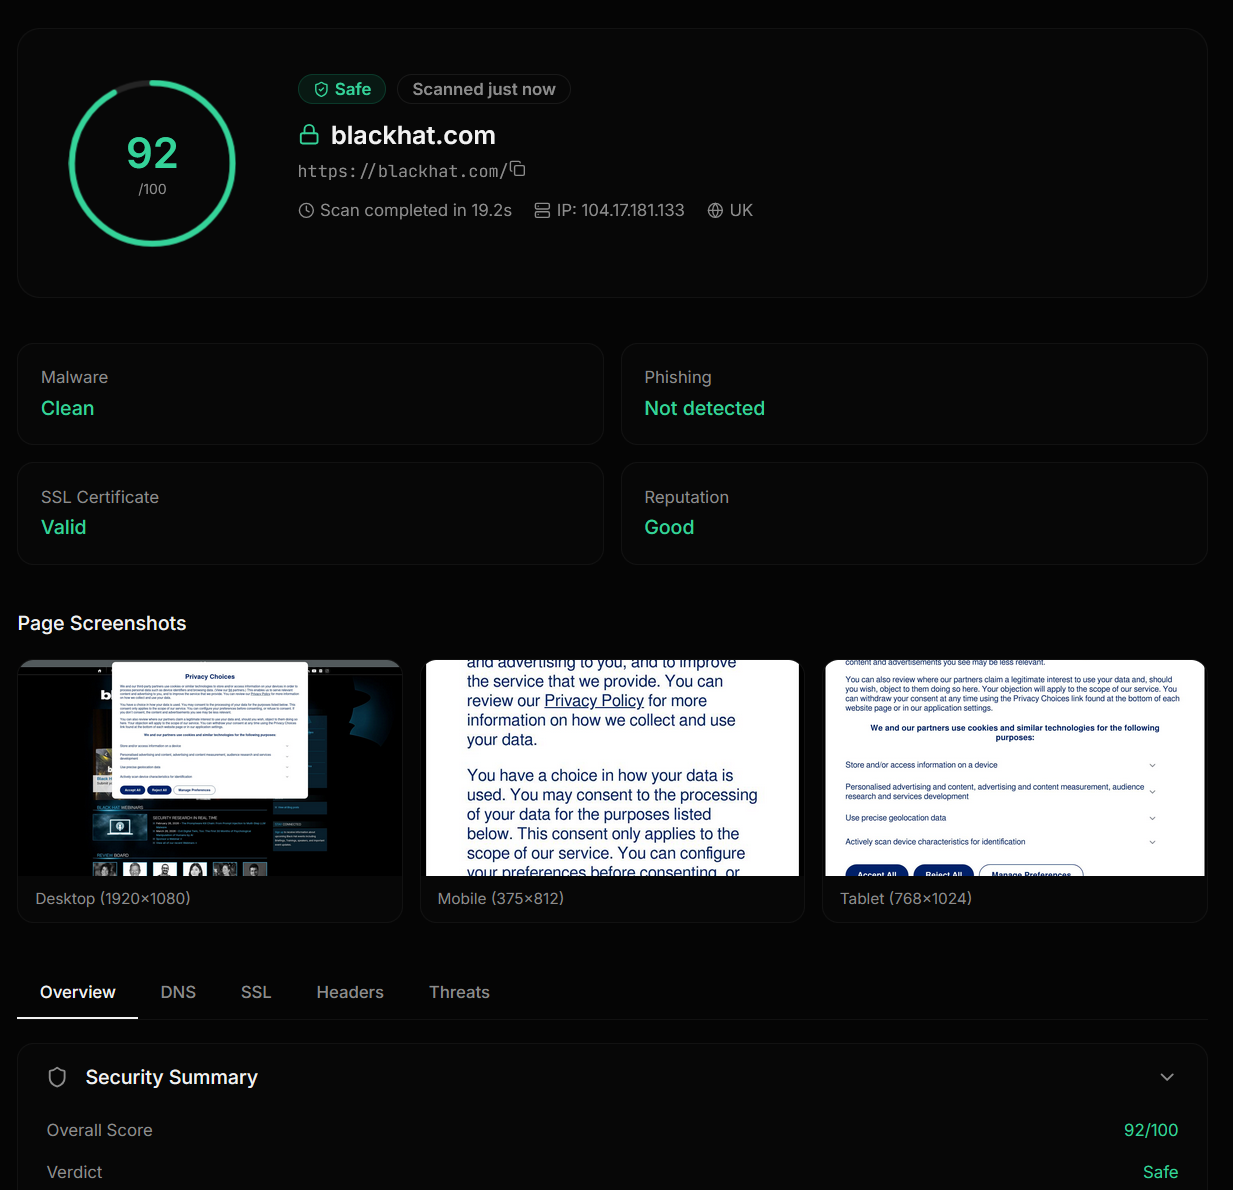Click the clock icon near scan time
The height and width of the screenshot is (1190, 1233).
click(306, 211)
